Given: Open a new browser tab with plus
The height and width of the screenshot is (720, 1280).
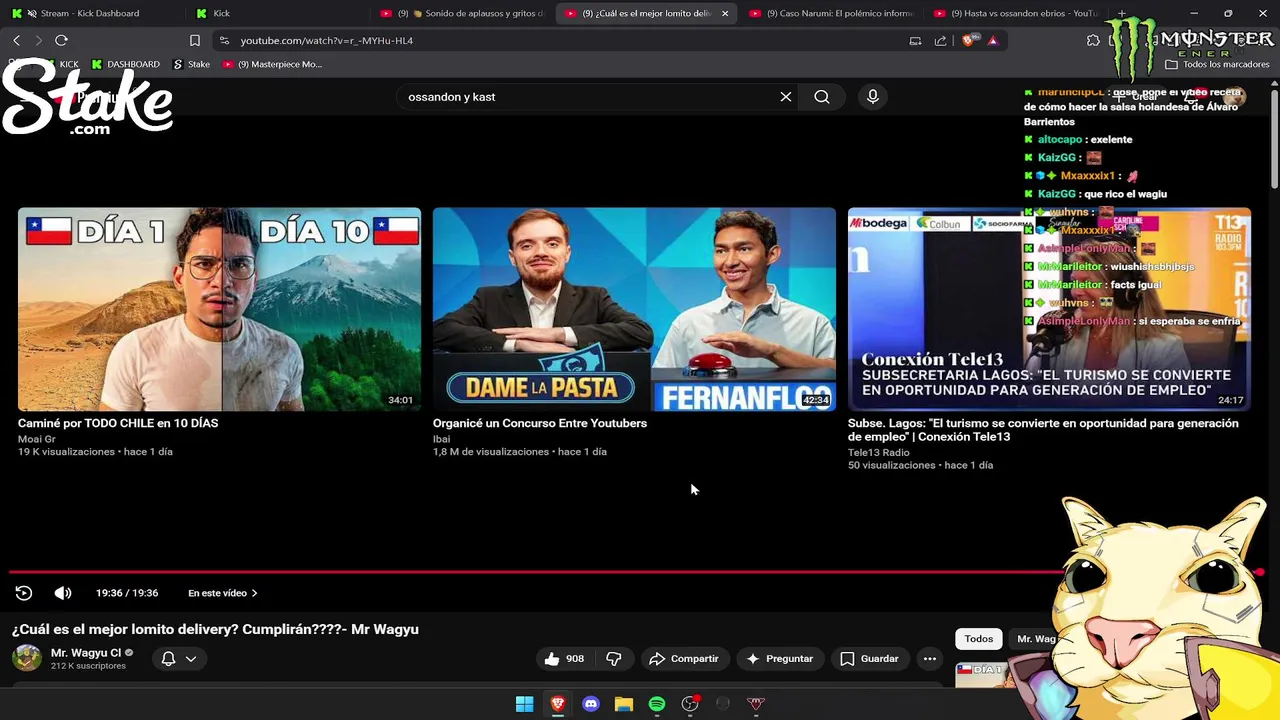Looking at the screenshot, I should point(1121,13).
